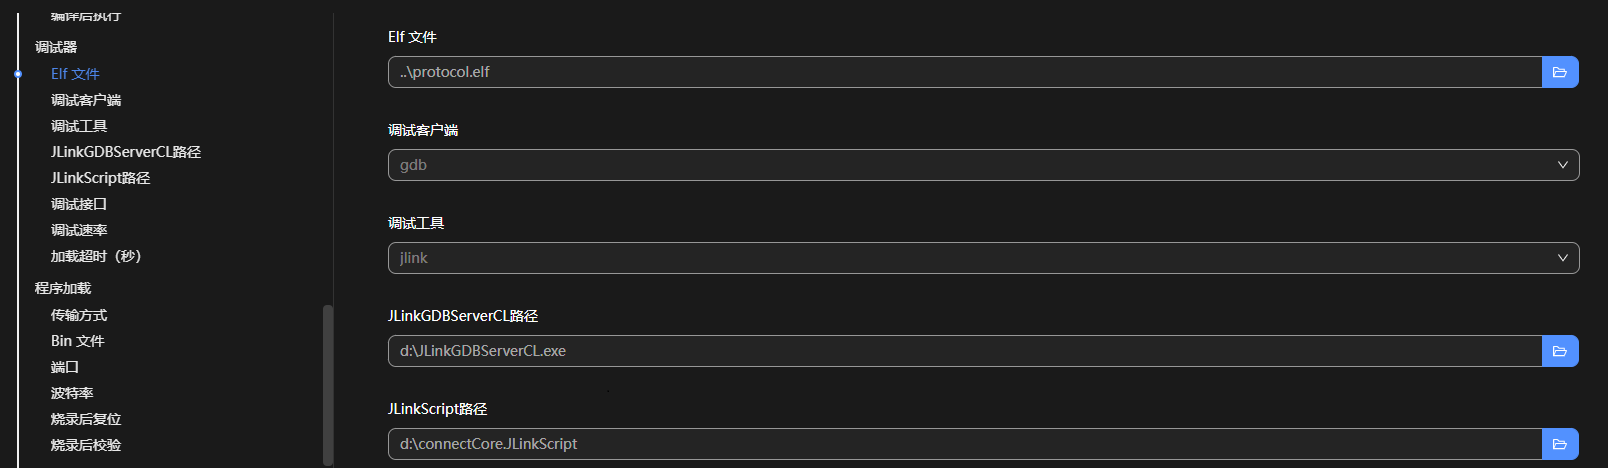Select 传输方式 in the sidebar
The width and height of the screenshot is (1608, 468).
(x=79, y=315)
